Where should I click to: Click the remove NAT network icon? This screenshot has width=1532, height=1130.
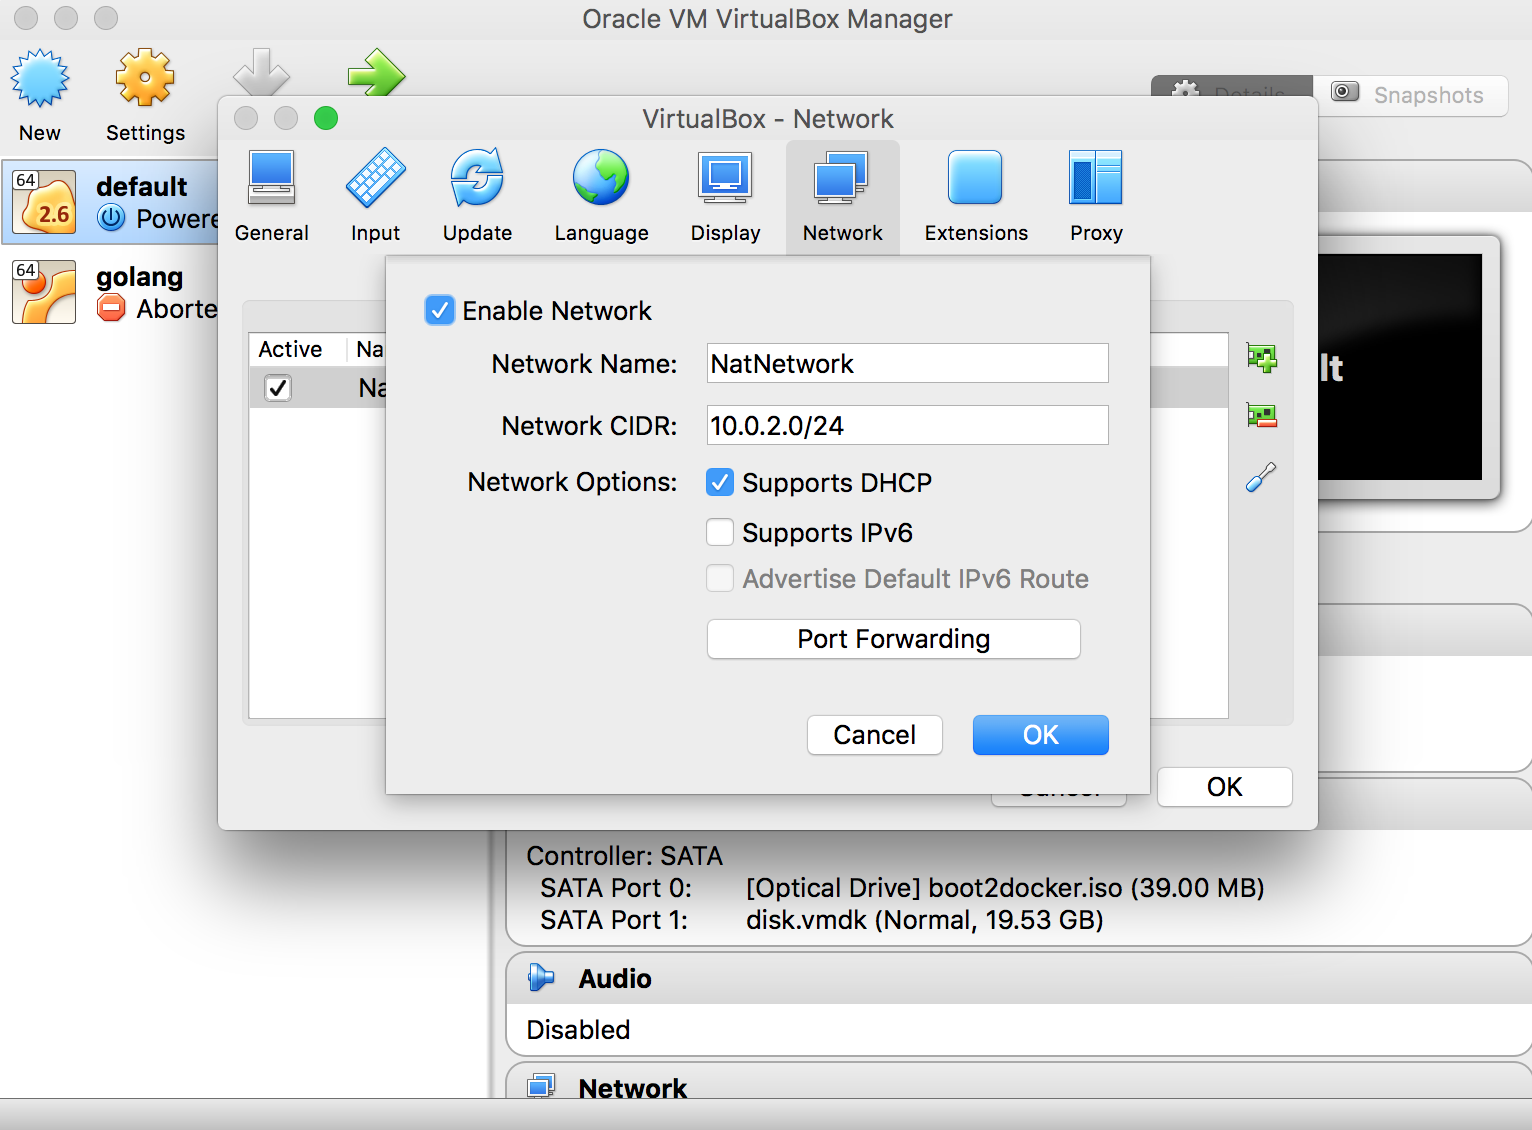[1262, 415]
